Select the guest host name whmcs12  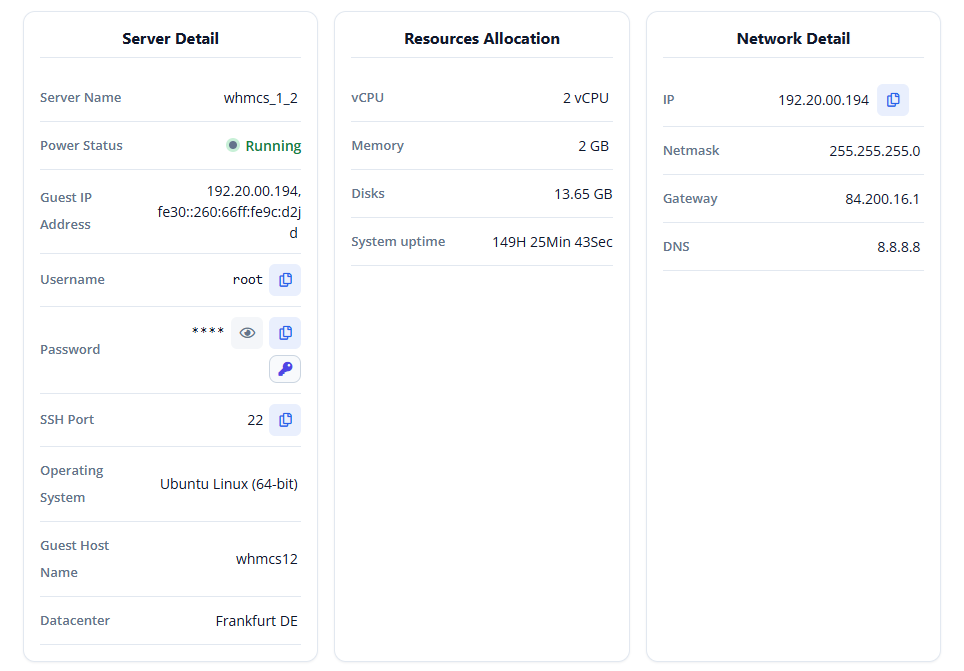click(267, 559)
